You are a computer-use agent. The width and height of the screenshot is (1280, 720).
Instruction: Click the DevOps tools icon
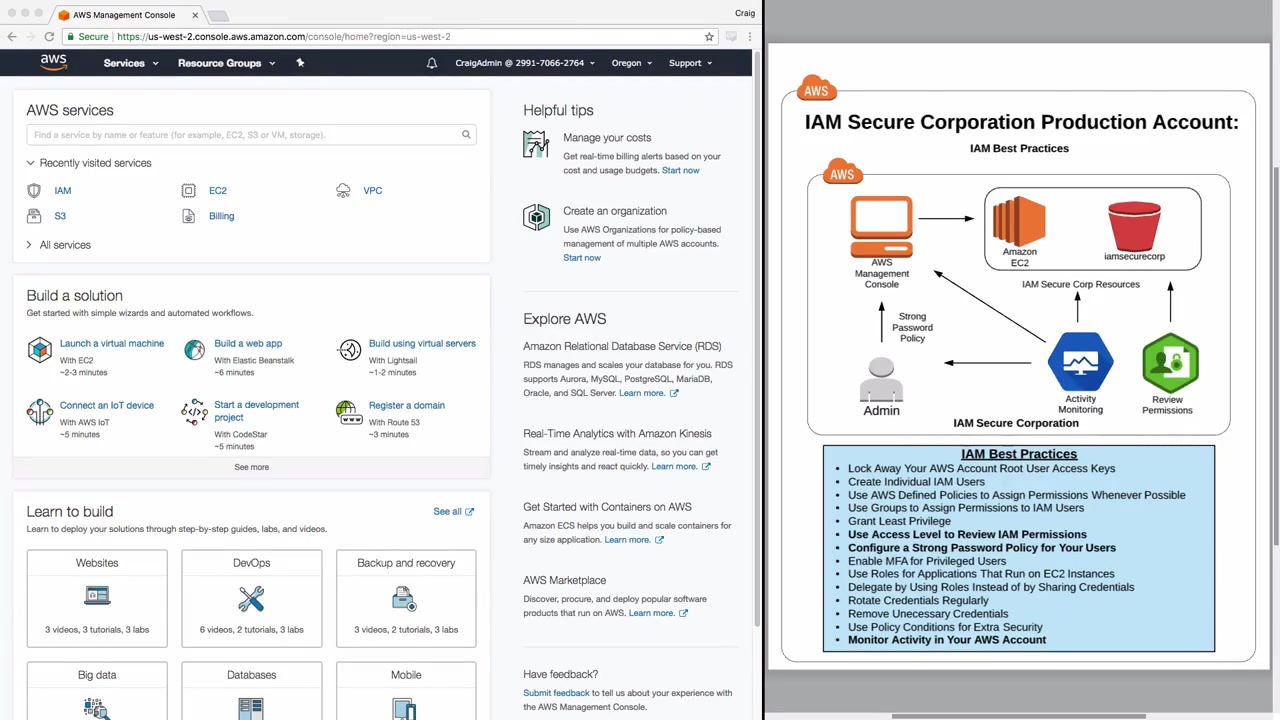click(x=251, y=598)
